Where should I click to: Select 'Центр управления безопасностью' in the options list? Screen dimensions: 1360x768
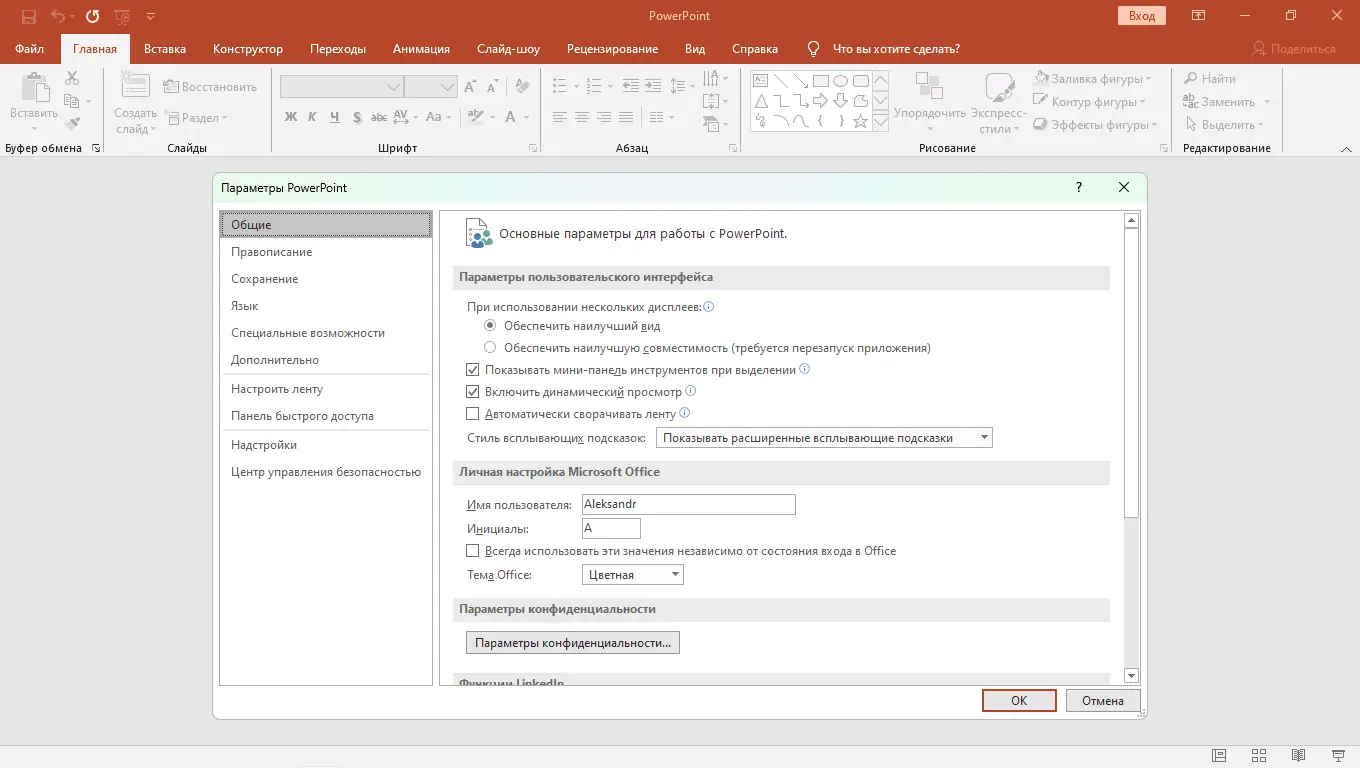coord(326,472)
